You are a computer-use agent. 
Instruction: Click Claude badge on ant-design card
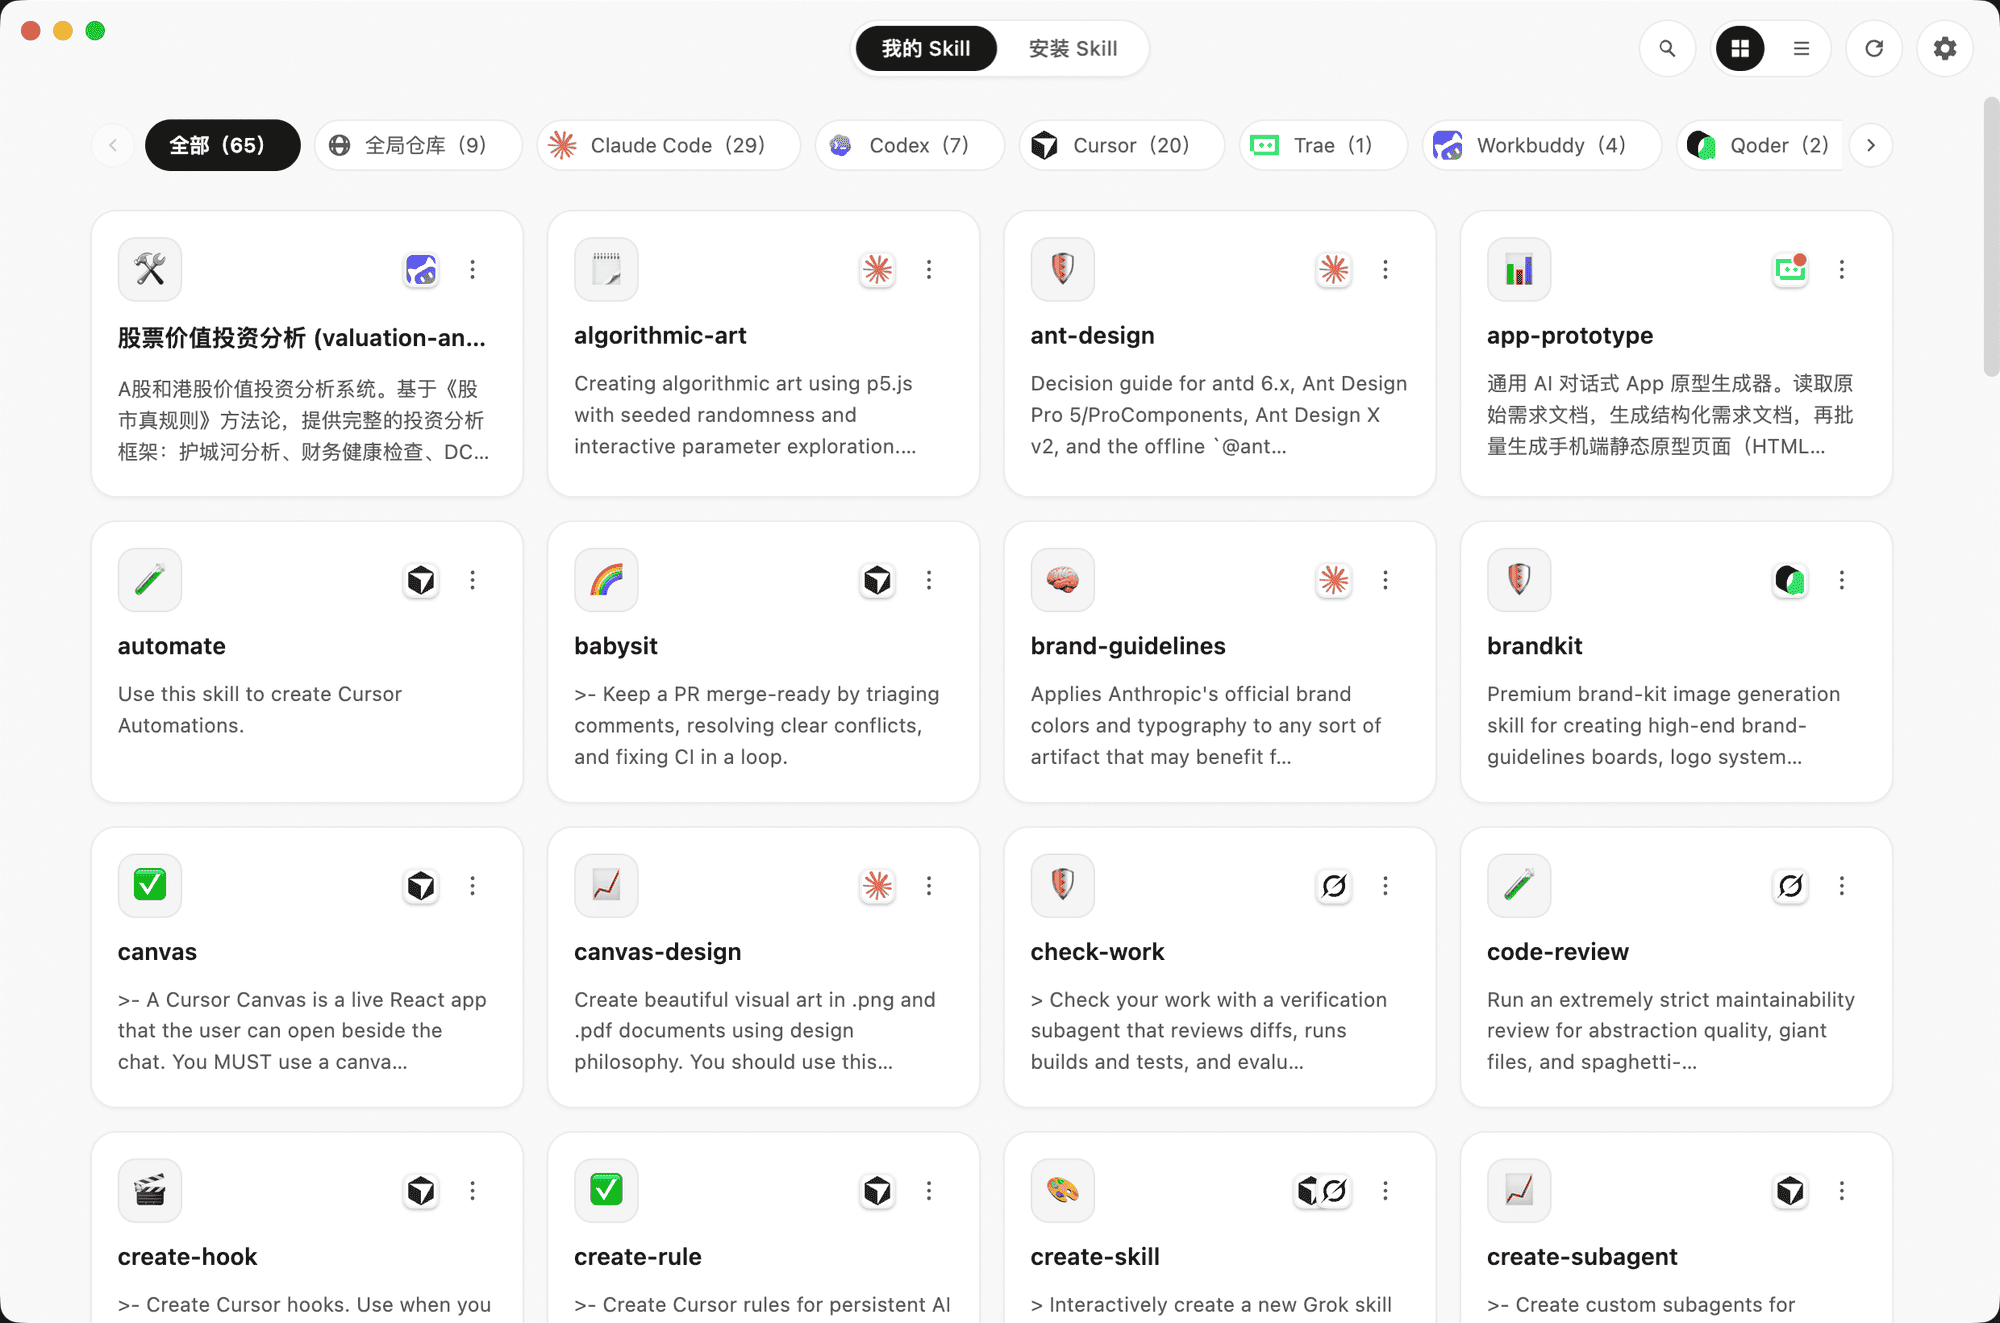[x=1334, y=269]
